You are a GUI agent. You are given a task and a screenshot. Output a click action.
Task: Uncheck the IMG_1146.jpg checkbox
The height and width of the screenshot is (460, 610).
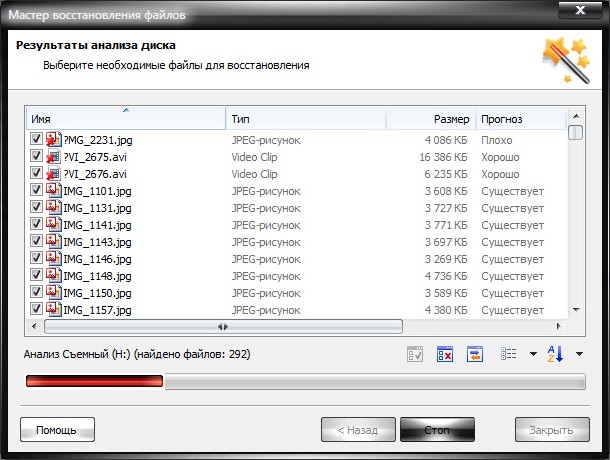tap(36, 258)
